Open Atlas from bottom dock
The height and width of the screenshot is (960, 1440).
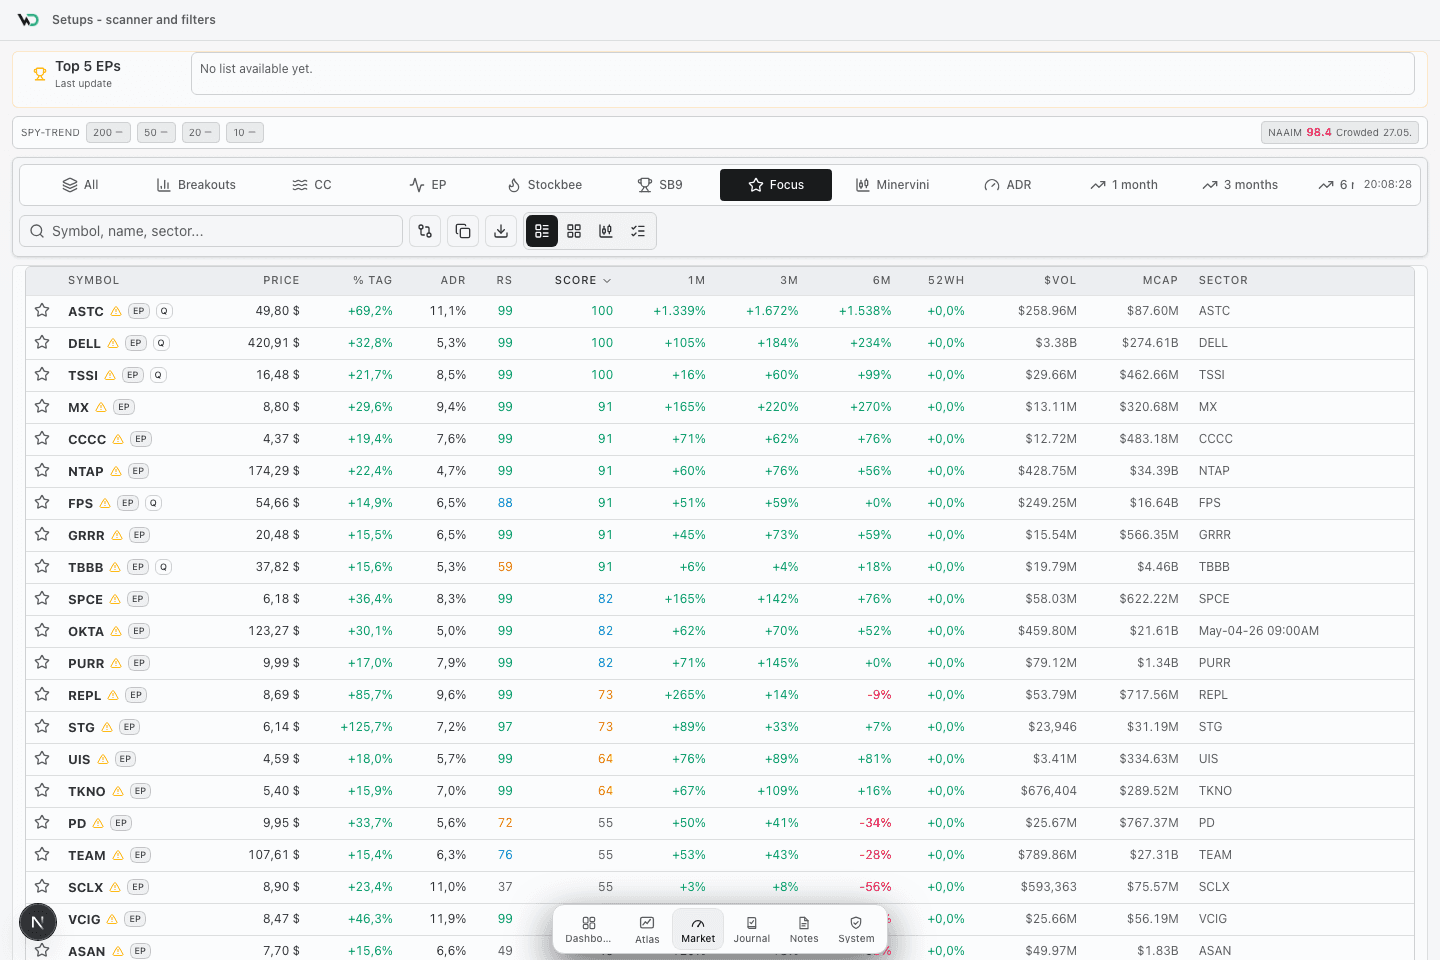pyautogui.click(x=647, y=929)
